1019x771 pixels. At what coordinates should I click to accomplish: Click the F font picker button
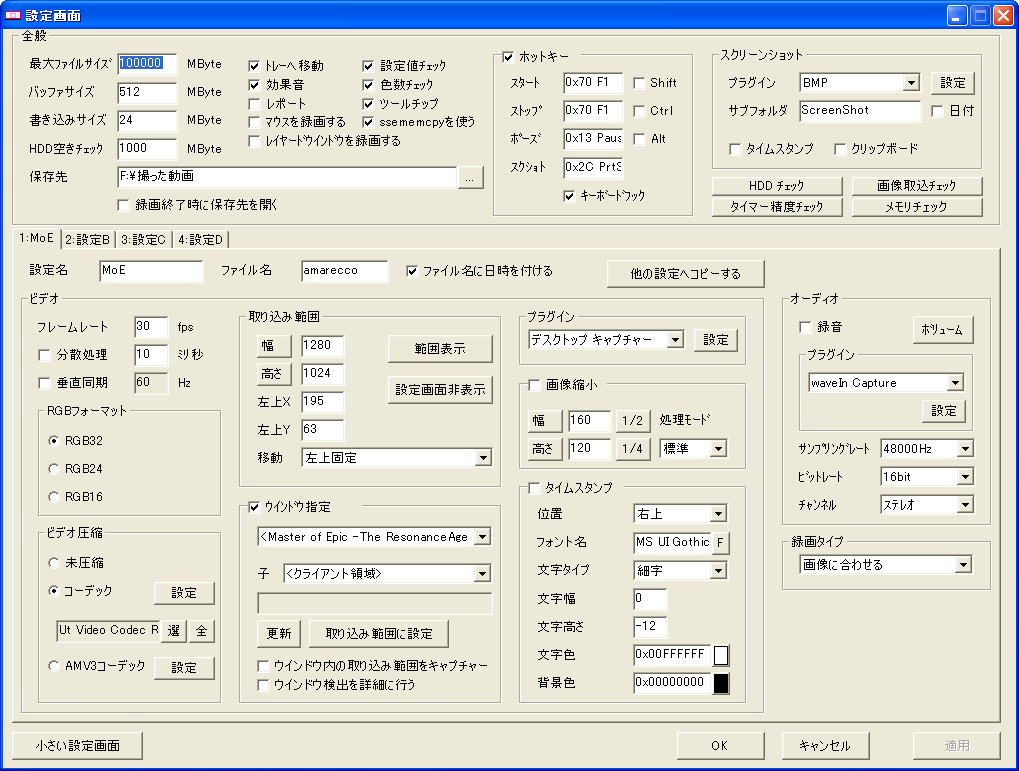click(x=720, y=542)
